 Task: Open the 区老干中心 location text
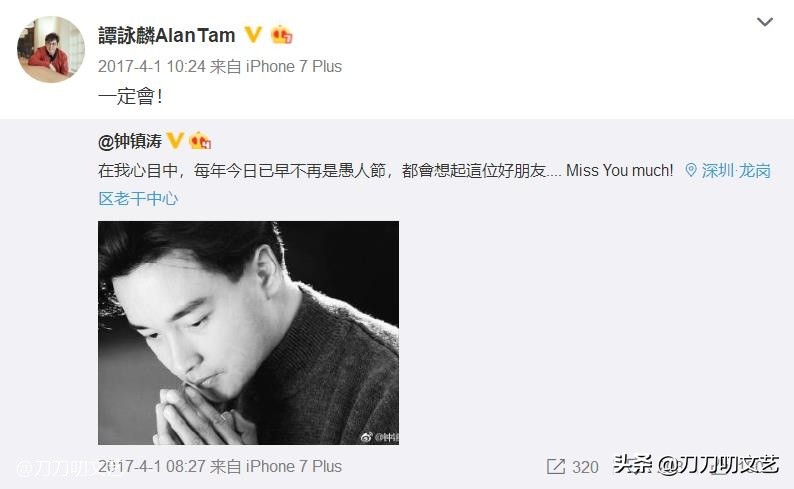[x=138, y=198]
